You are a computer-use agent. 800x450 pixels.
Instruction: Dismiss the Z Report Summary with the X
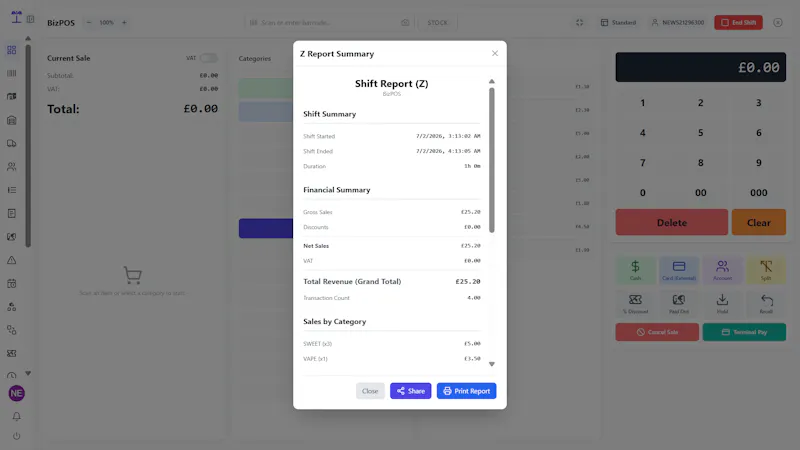[x=495, y=53]
